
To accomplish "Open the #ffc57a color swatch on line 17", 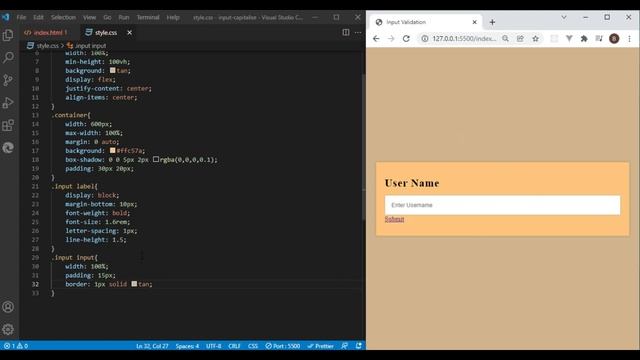I will click(x=113, y=150).
